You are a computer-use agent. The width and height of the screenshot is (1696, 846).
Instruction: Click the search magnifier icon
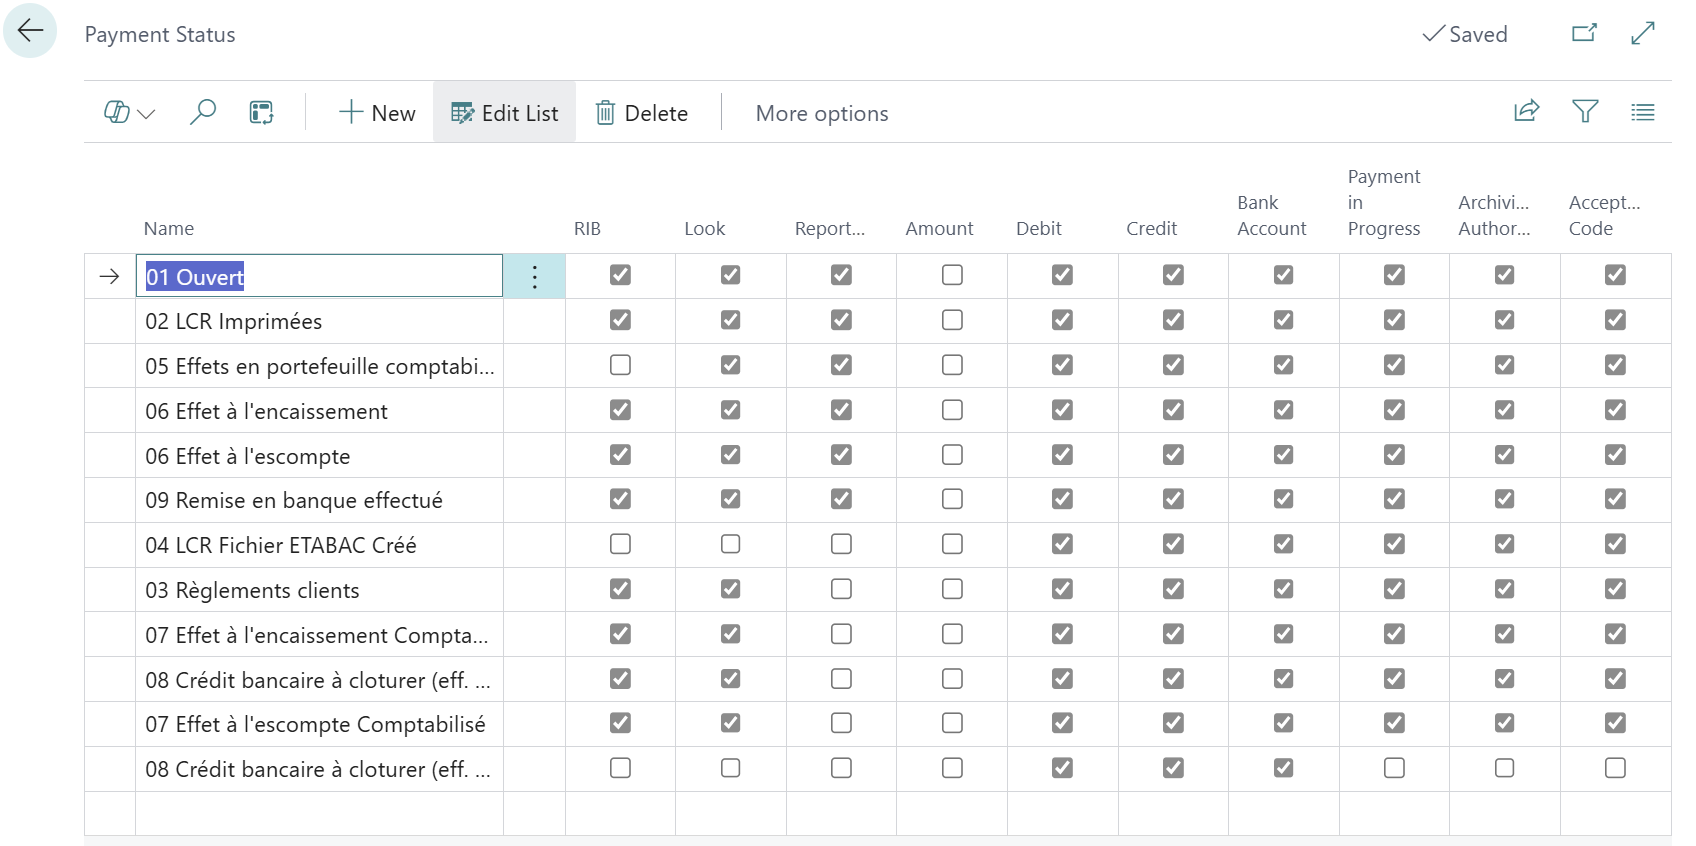tap(203, 112)
